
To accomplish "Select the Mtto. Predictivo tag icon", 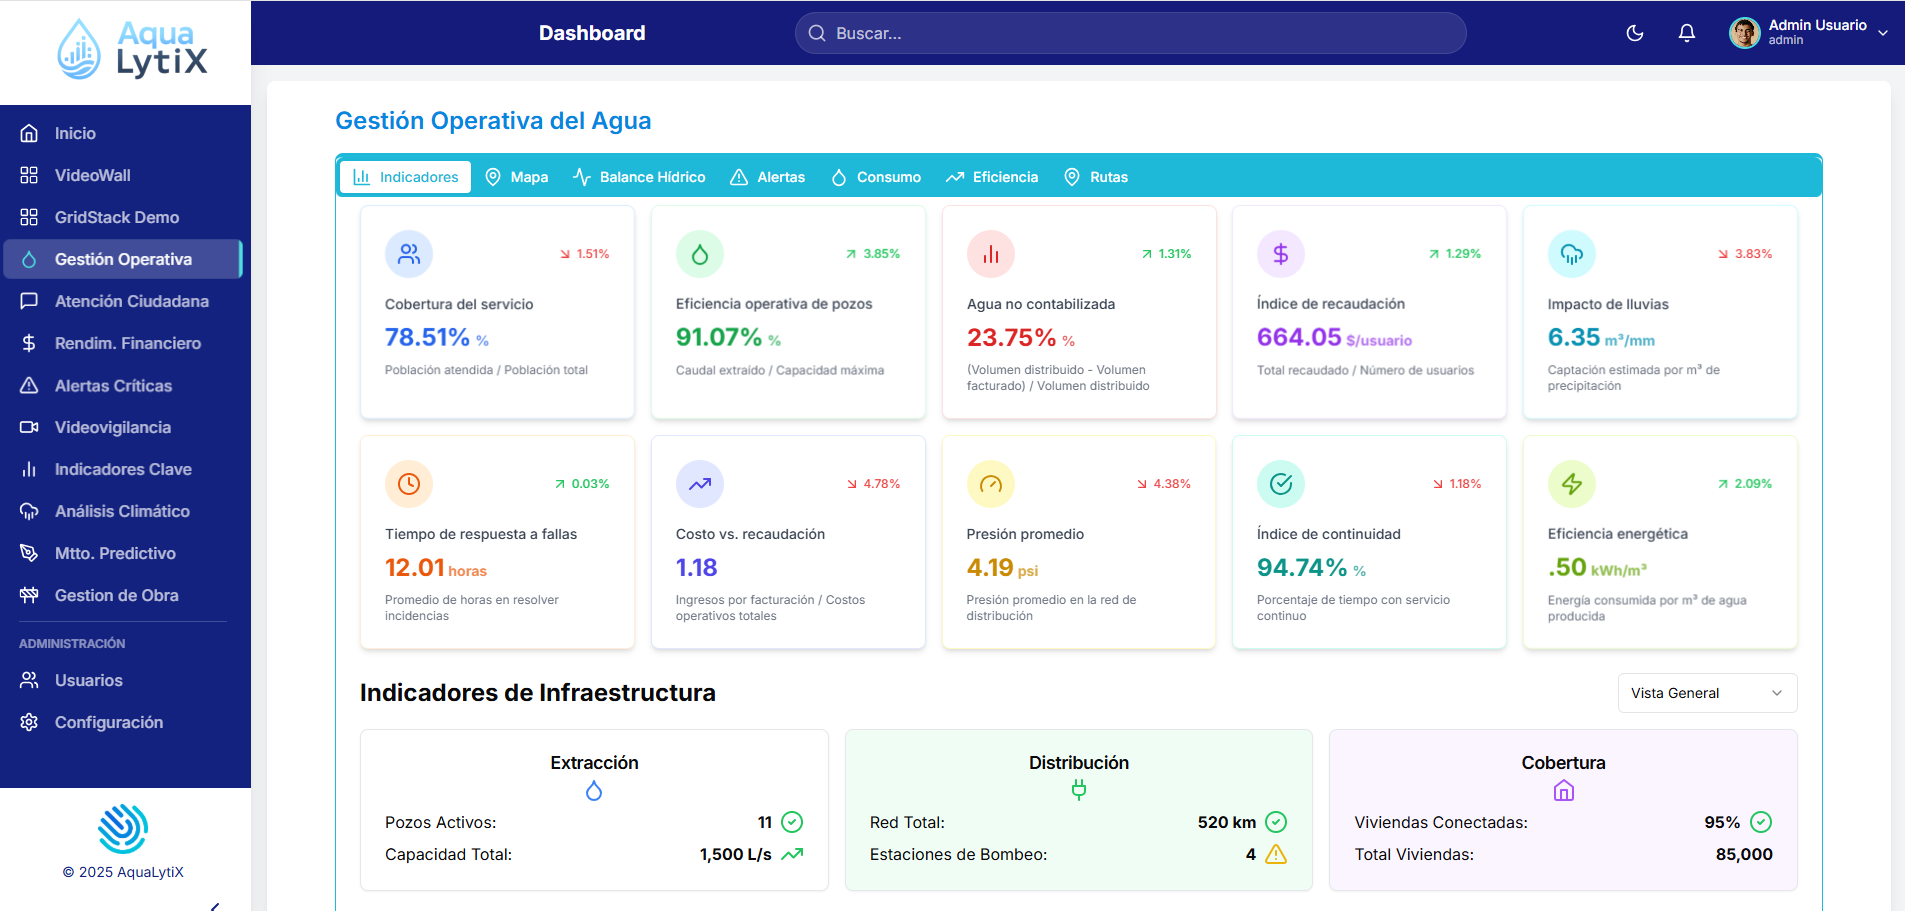I will pyautogui.click(x=30, y=553).
